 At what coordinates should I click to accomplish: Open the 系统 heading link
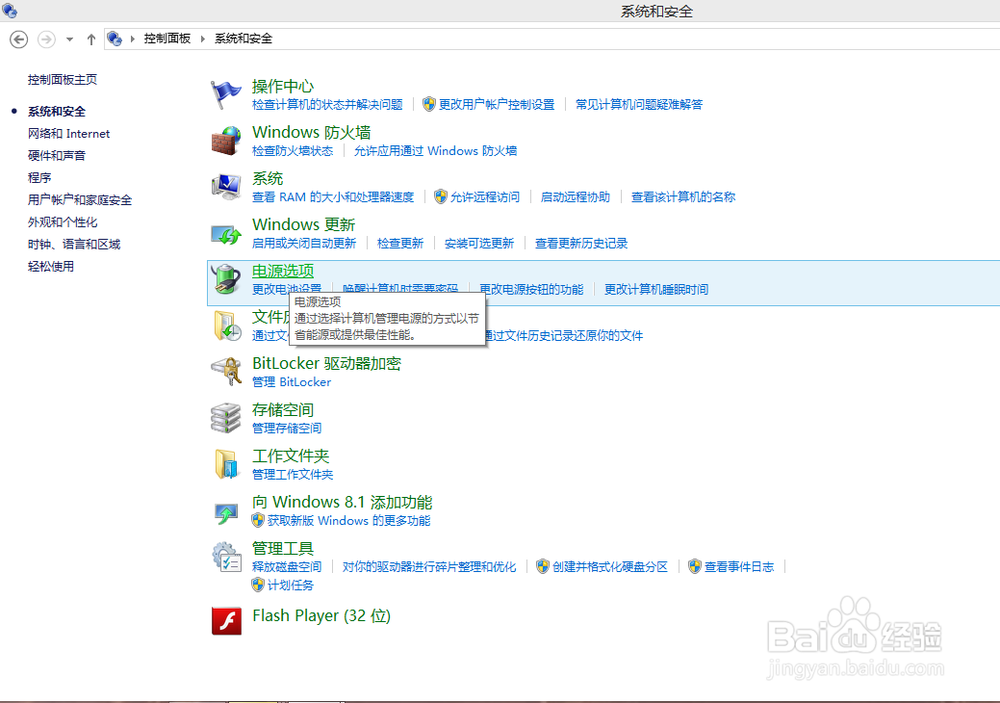tap(267, 179)
